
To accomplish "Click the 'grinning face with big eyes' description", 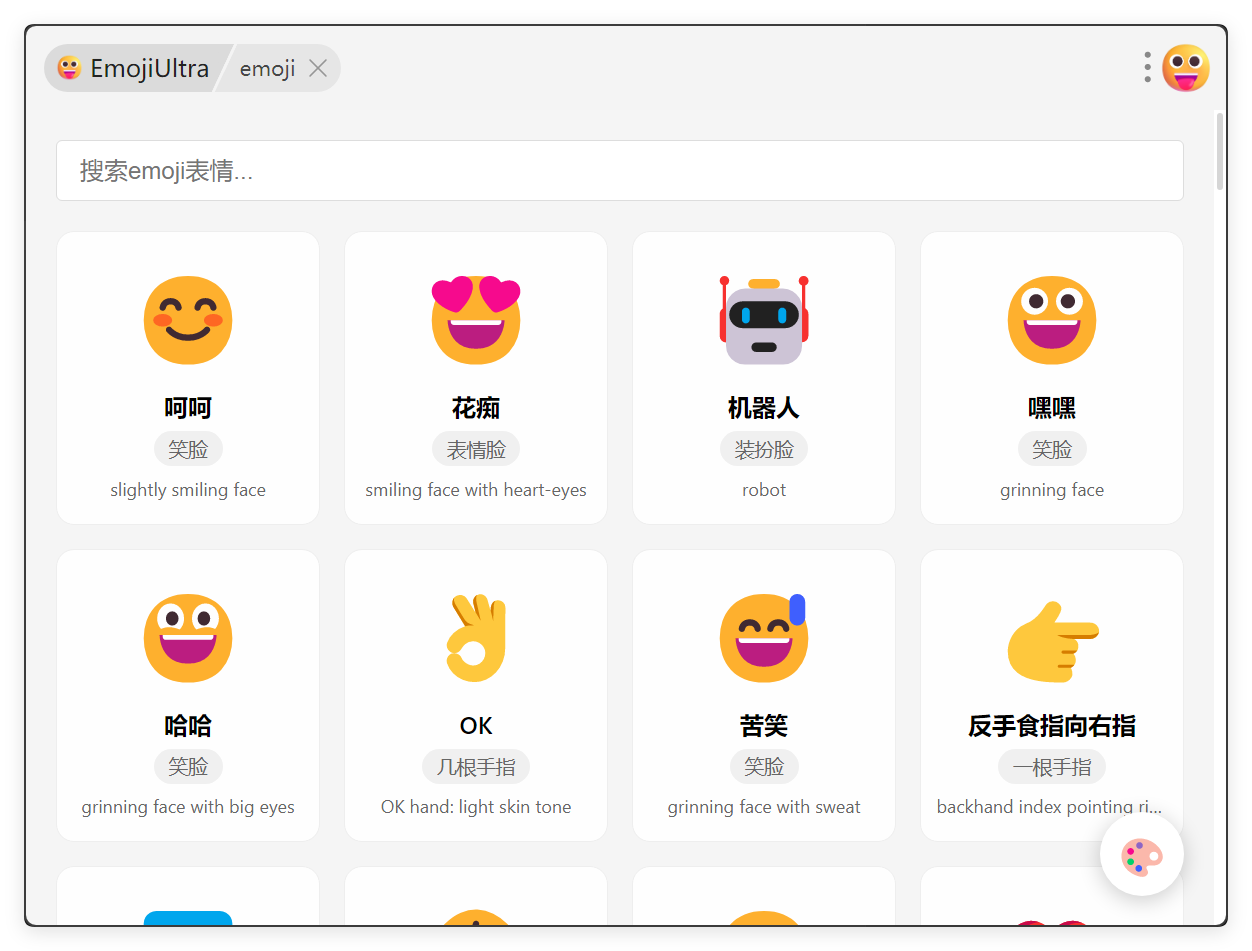I will (188, 807).
